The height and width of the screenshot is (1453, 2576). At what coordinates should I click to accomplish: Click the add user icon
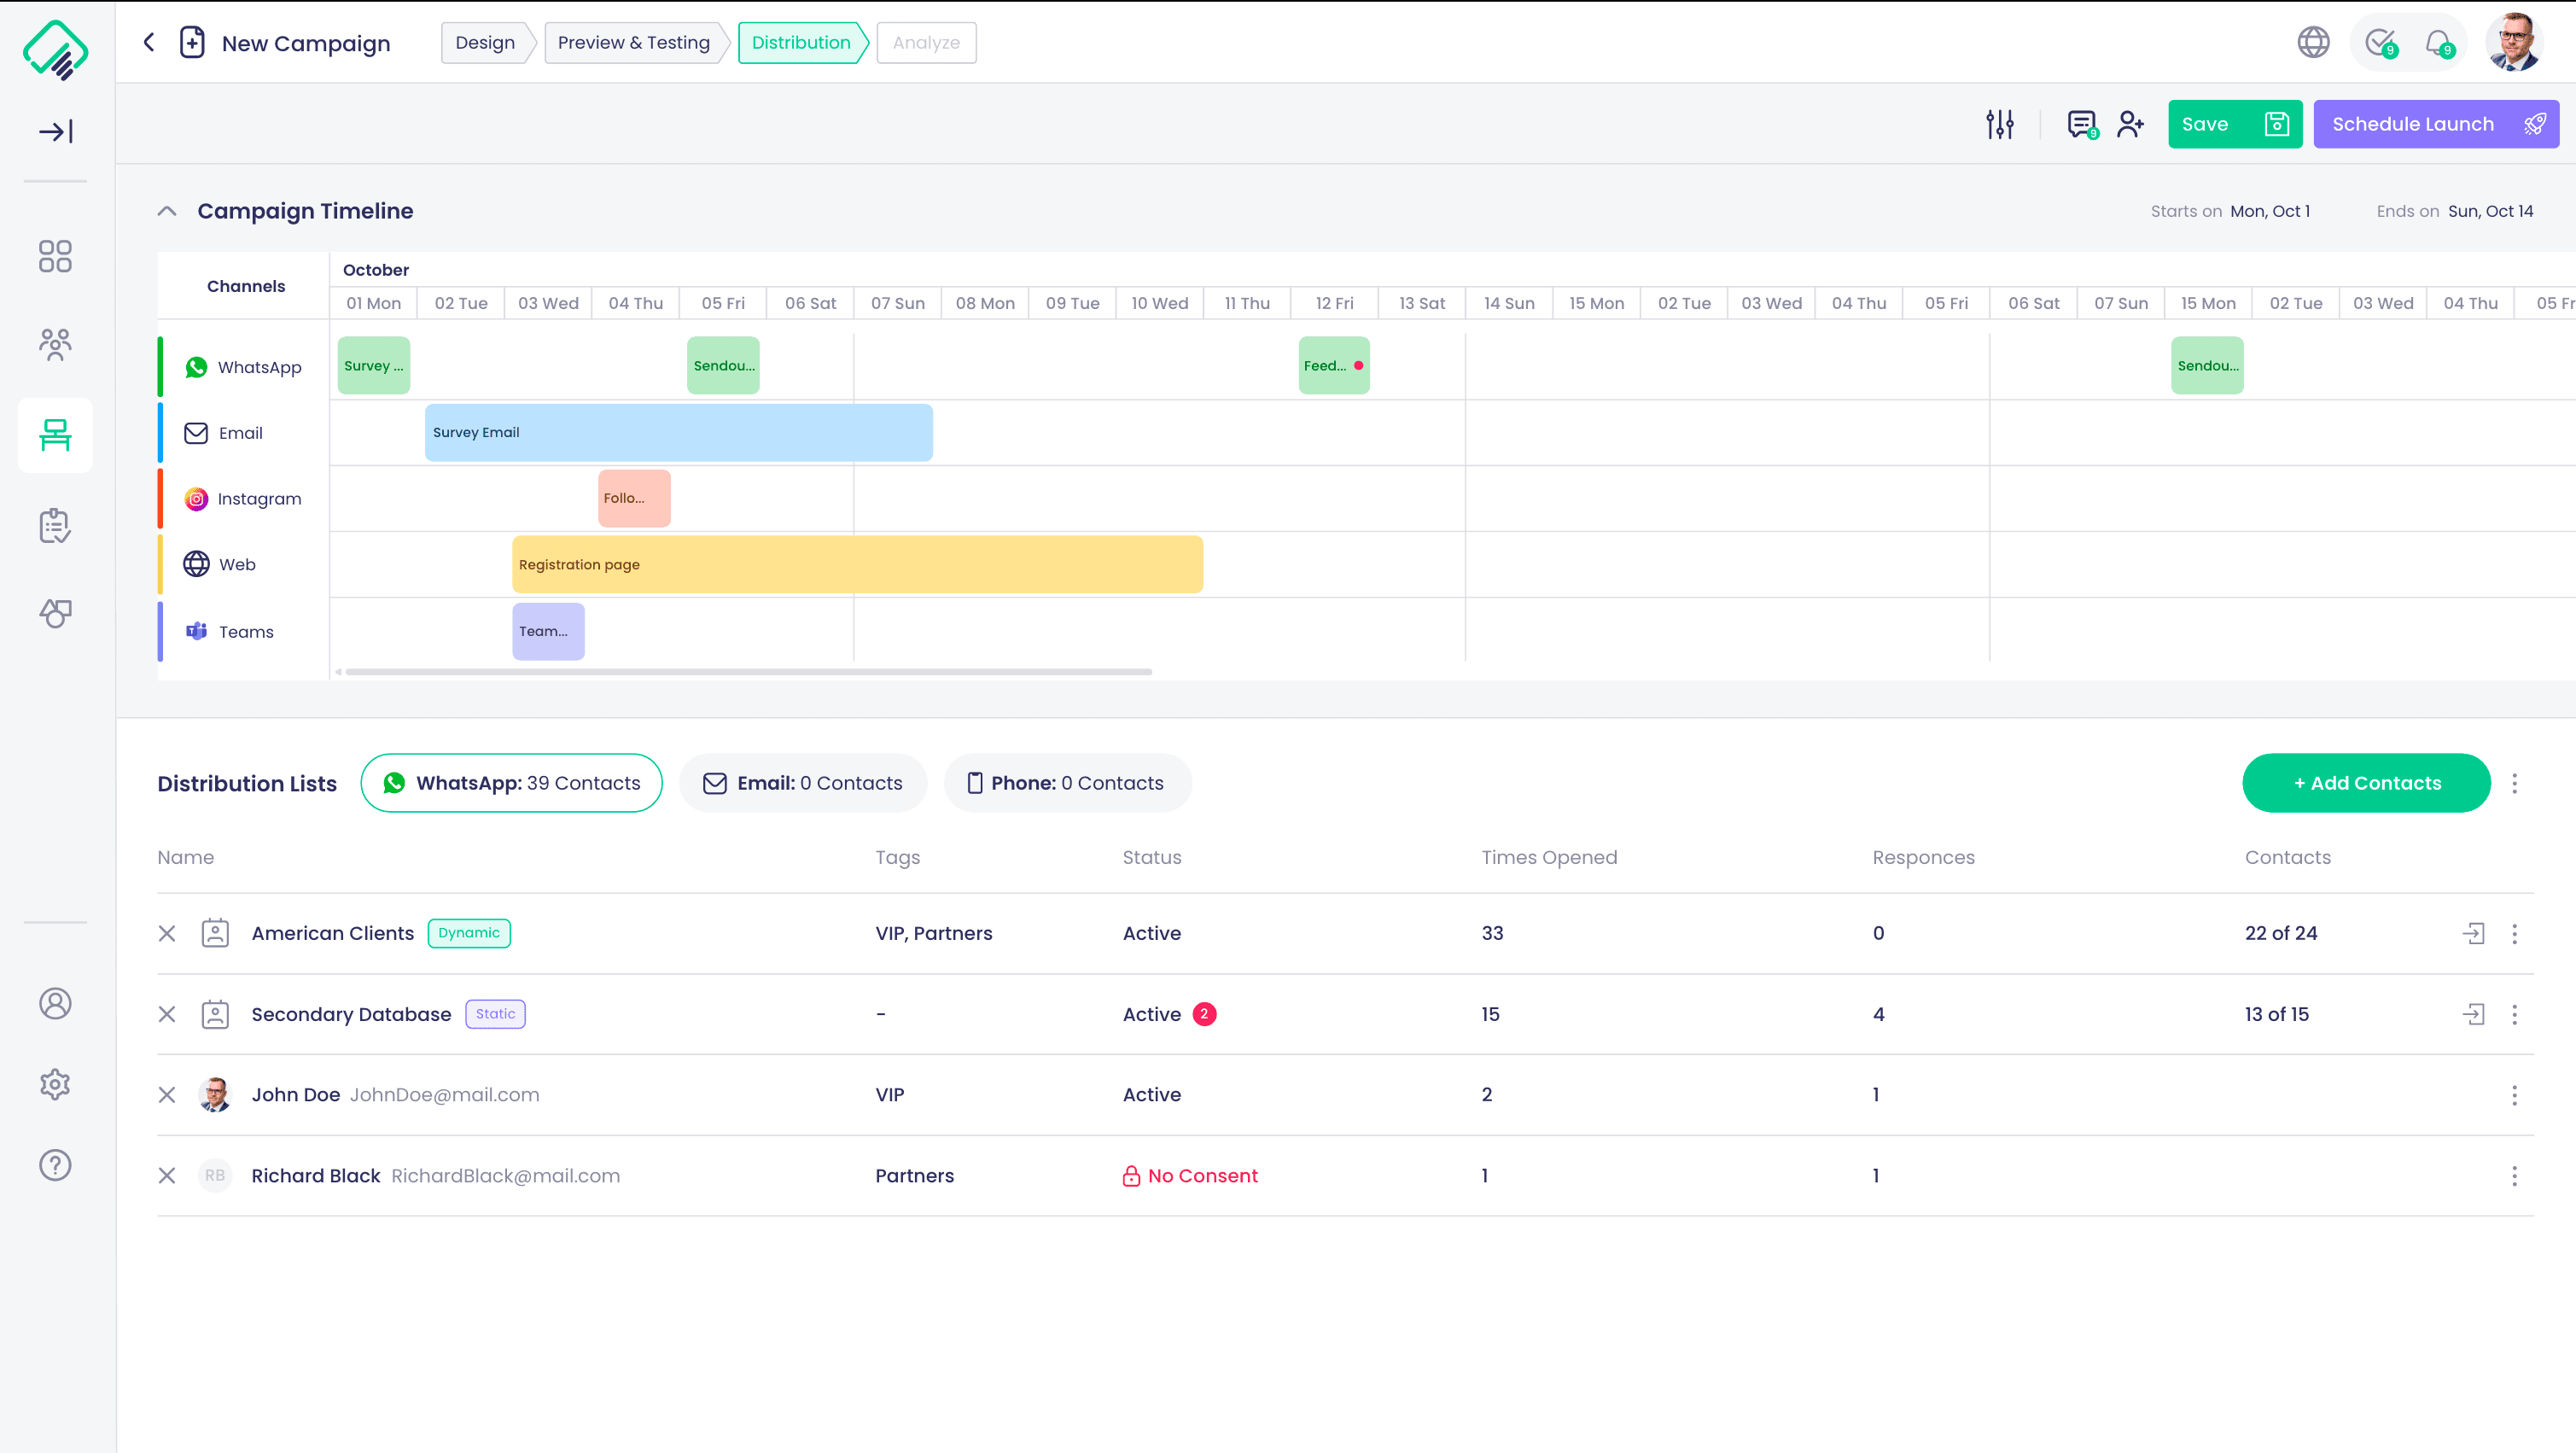pos(2130,124)
